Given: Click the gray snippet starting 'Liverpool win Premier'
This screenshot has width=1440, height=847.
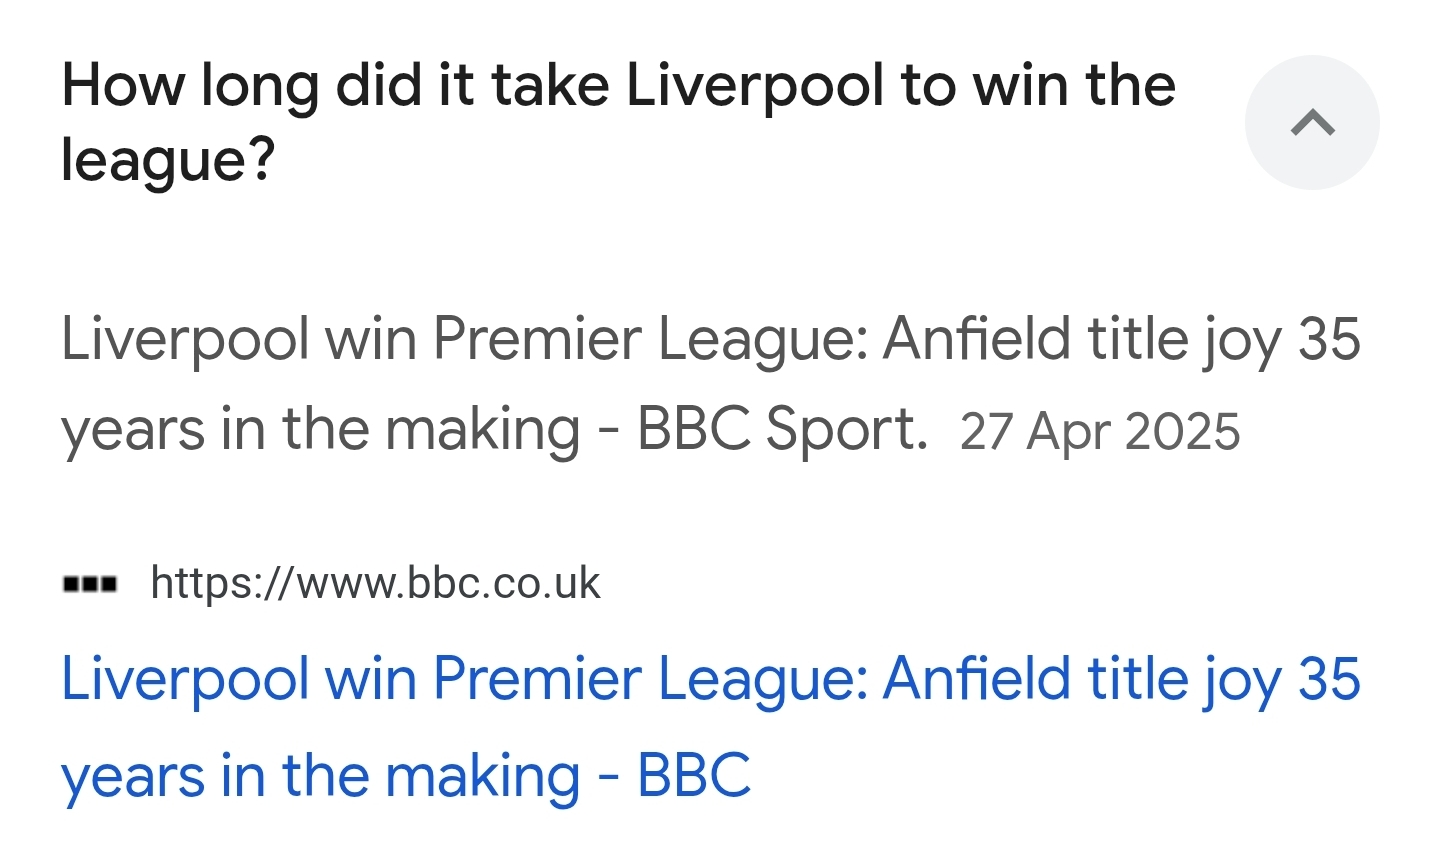Looking at the screenshot, I should coord(711,384).
